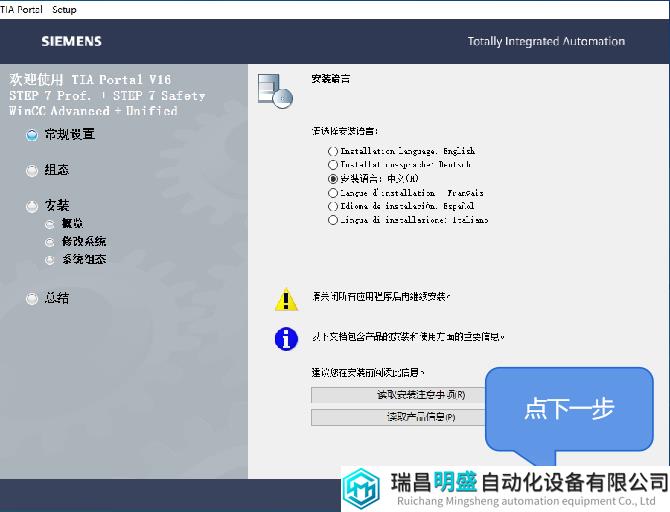
Task: Click the 组态 step bullet icon
Action: pos(32,171)
